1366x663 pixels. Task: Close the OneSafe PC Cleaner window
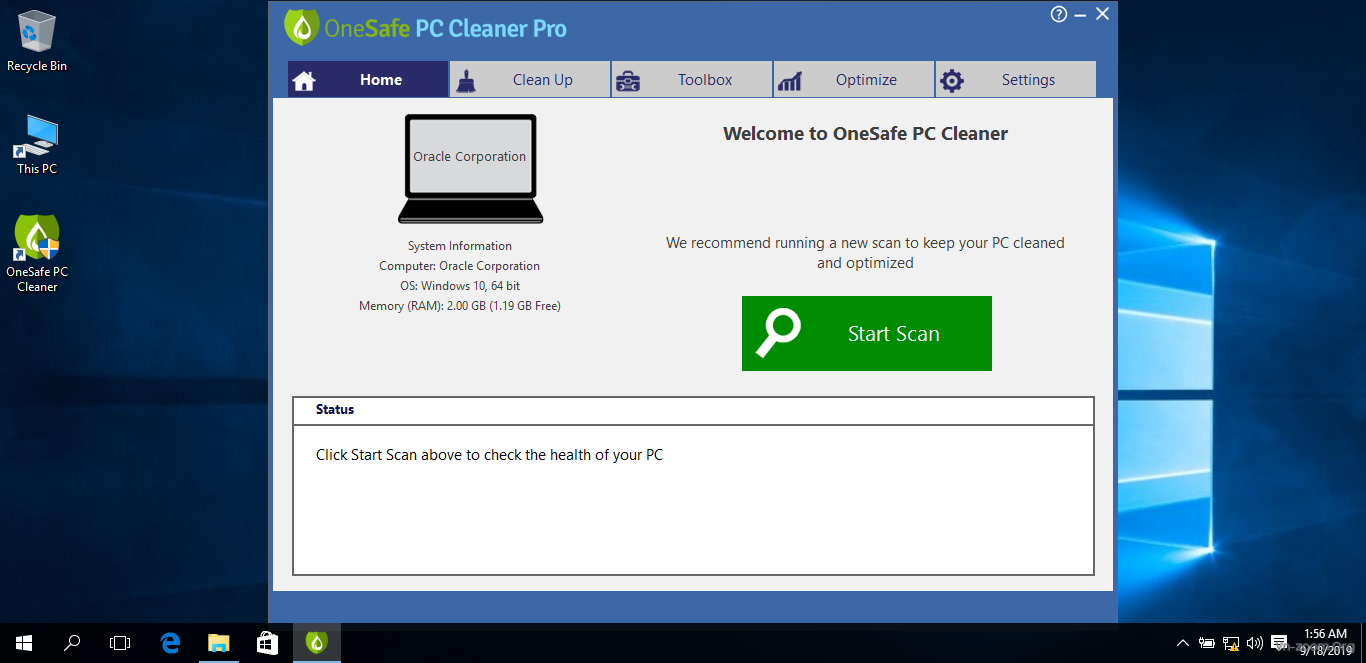click(x=1102, y=14)
